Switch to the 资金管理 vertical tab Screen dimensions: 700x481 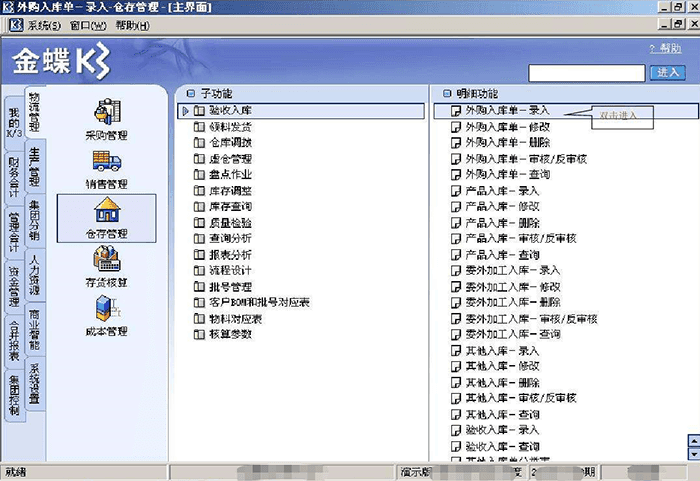coord(14,286)
